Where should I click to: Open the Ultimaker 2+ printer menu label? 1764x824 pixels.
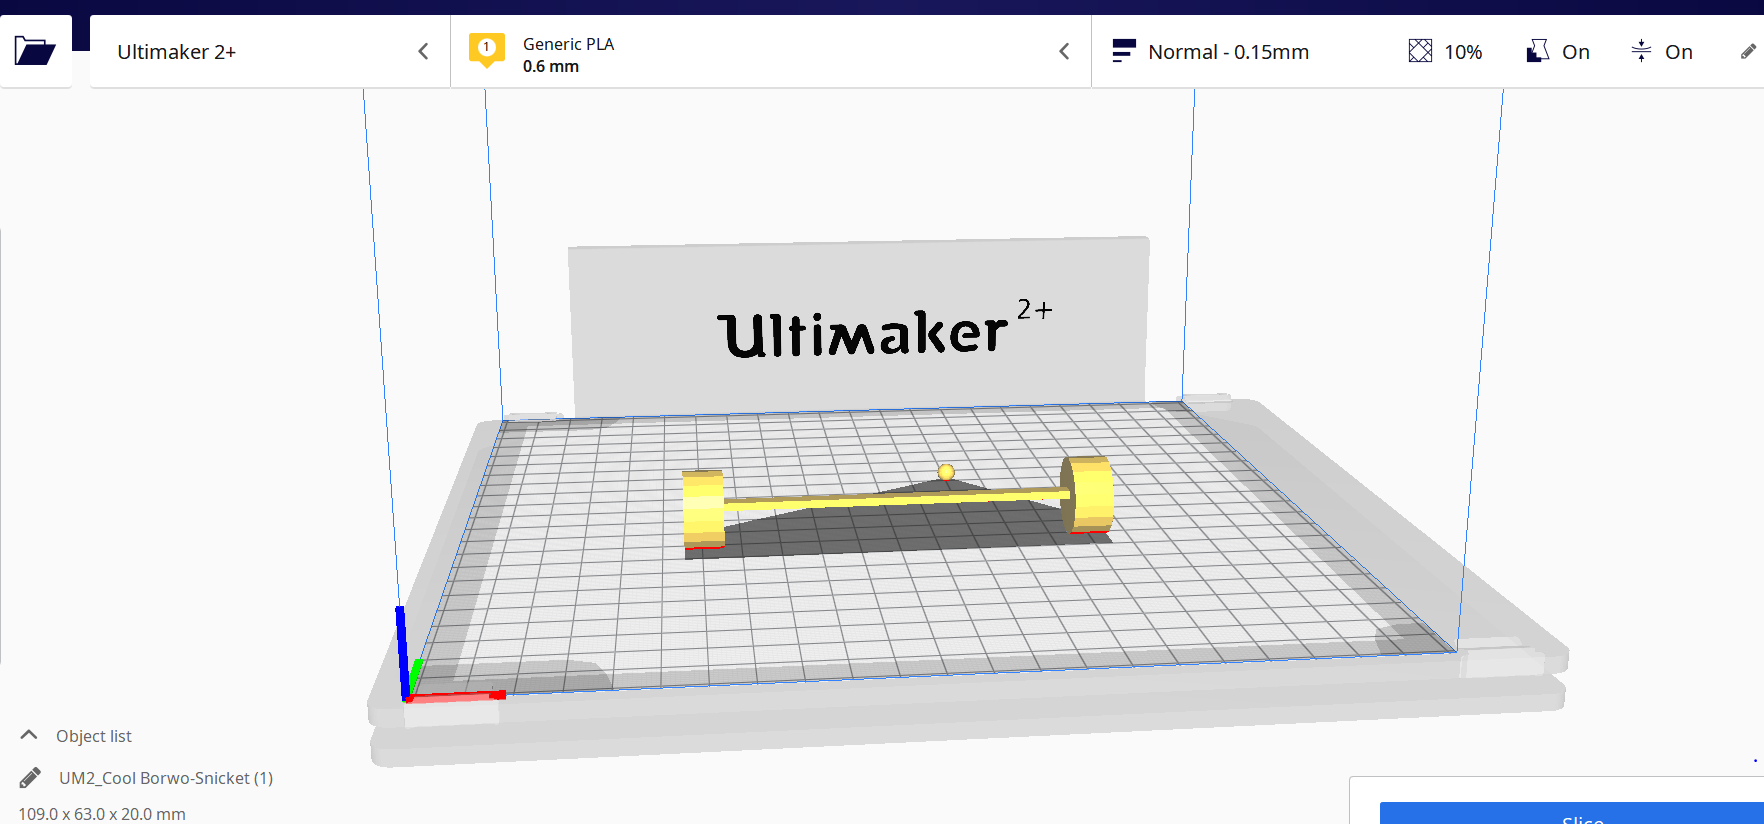(177, 52)
